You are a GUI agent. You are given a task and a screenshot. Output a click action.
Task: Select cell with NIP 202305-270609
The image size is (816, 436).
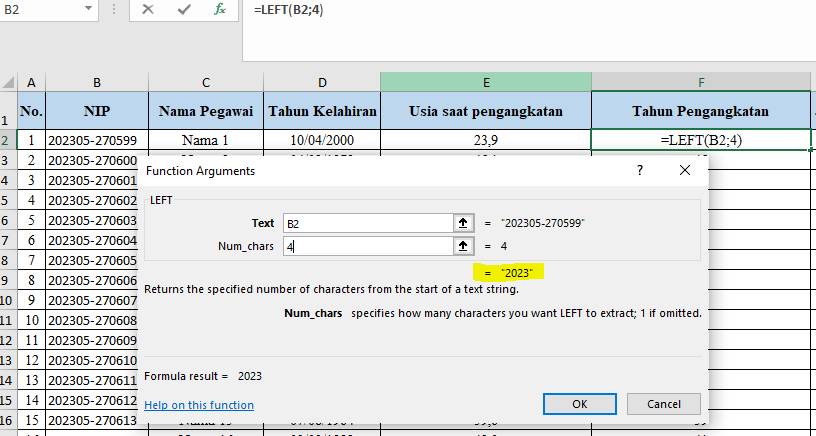(93, 340)
